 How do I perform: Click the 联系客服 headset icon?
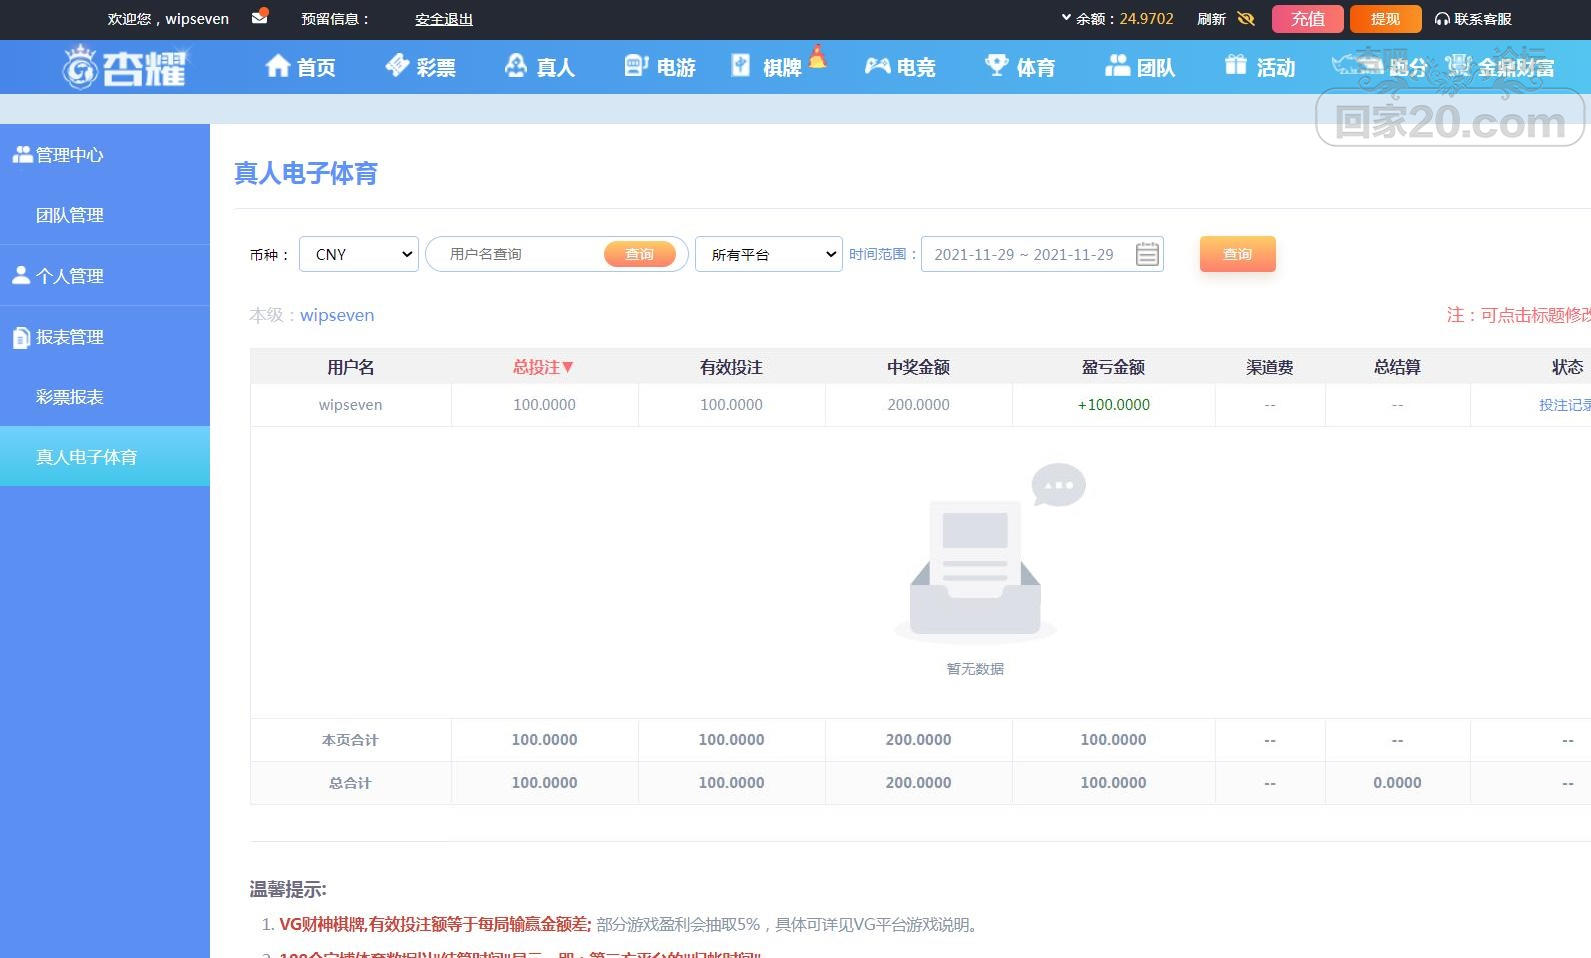click(1442, 19)
